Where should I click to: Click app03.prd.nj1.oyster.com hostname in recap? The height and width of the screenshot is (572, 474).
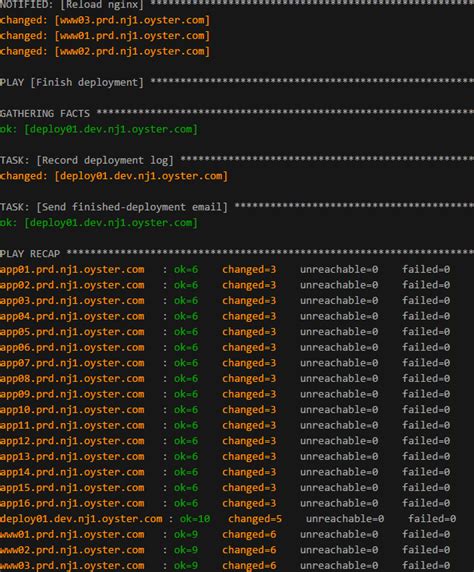tap(72, 301)
